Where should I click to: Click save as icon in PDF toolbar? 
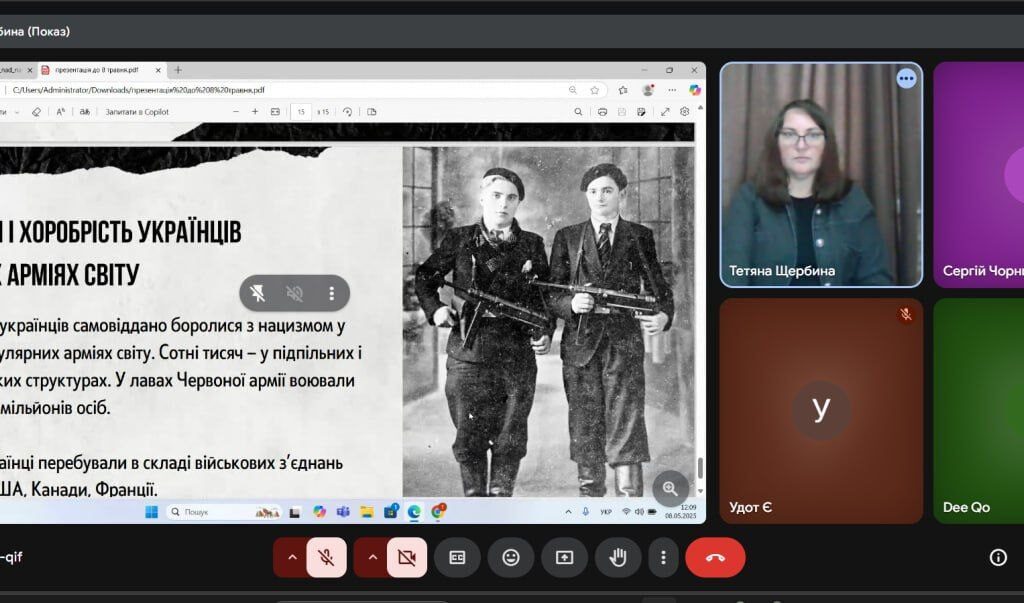[x=641, y=112]
